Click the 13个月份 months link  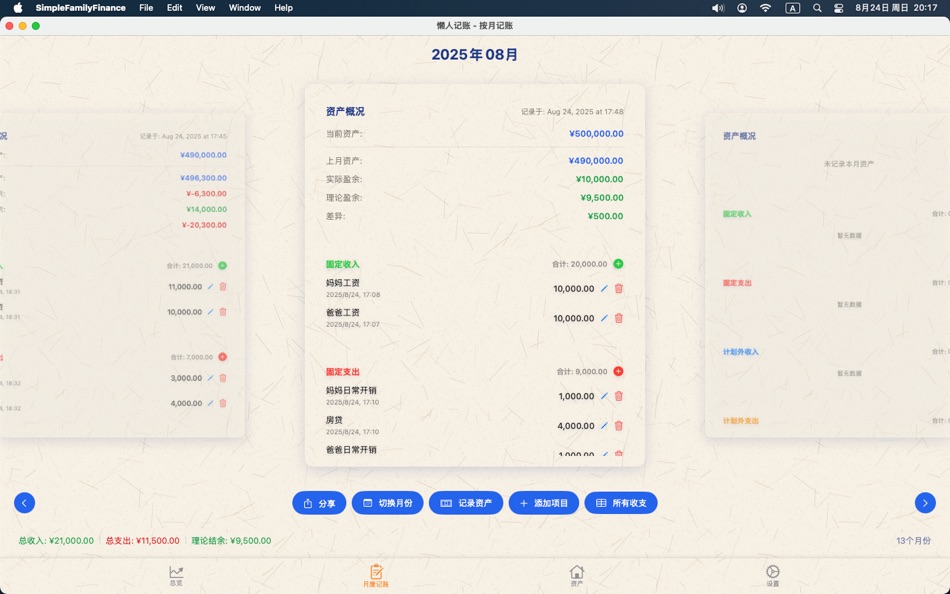(913, 540)
